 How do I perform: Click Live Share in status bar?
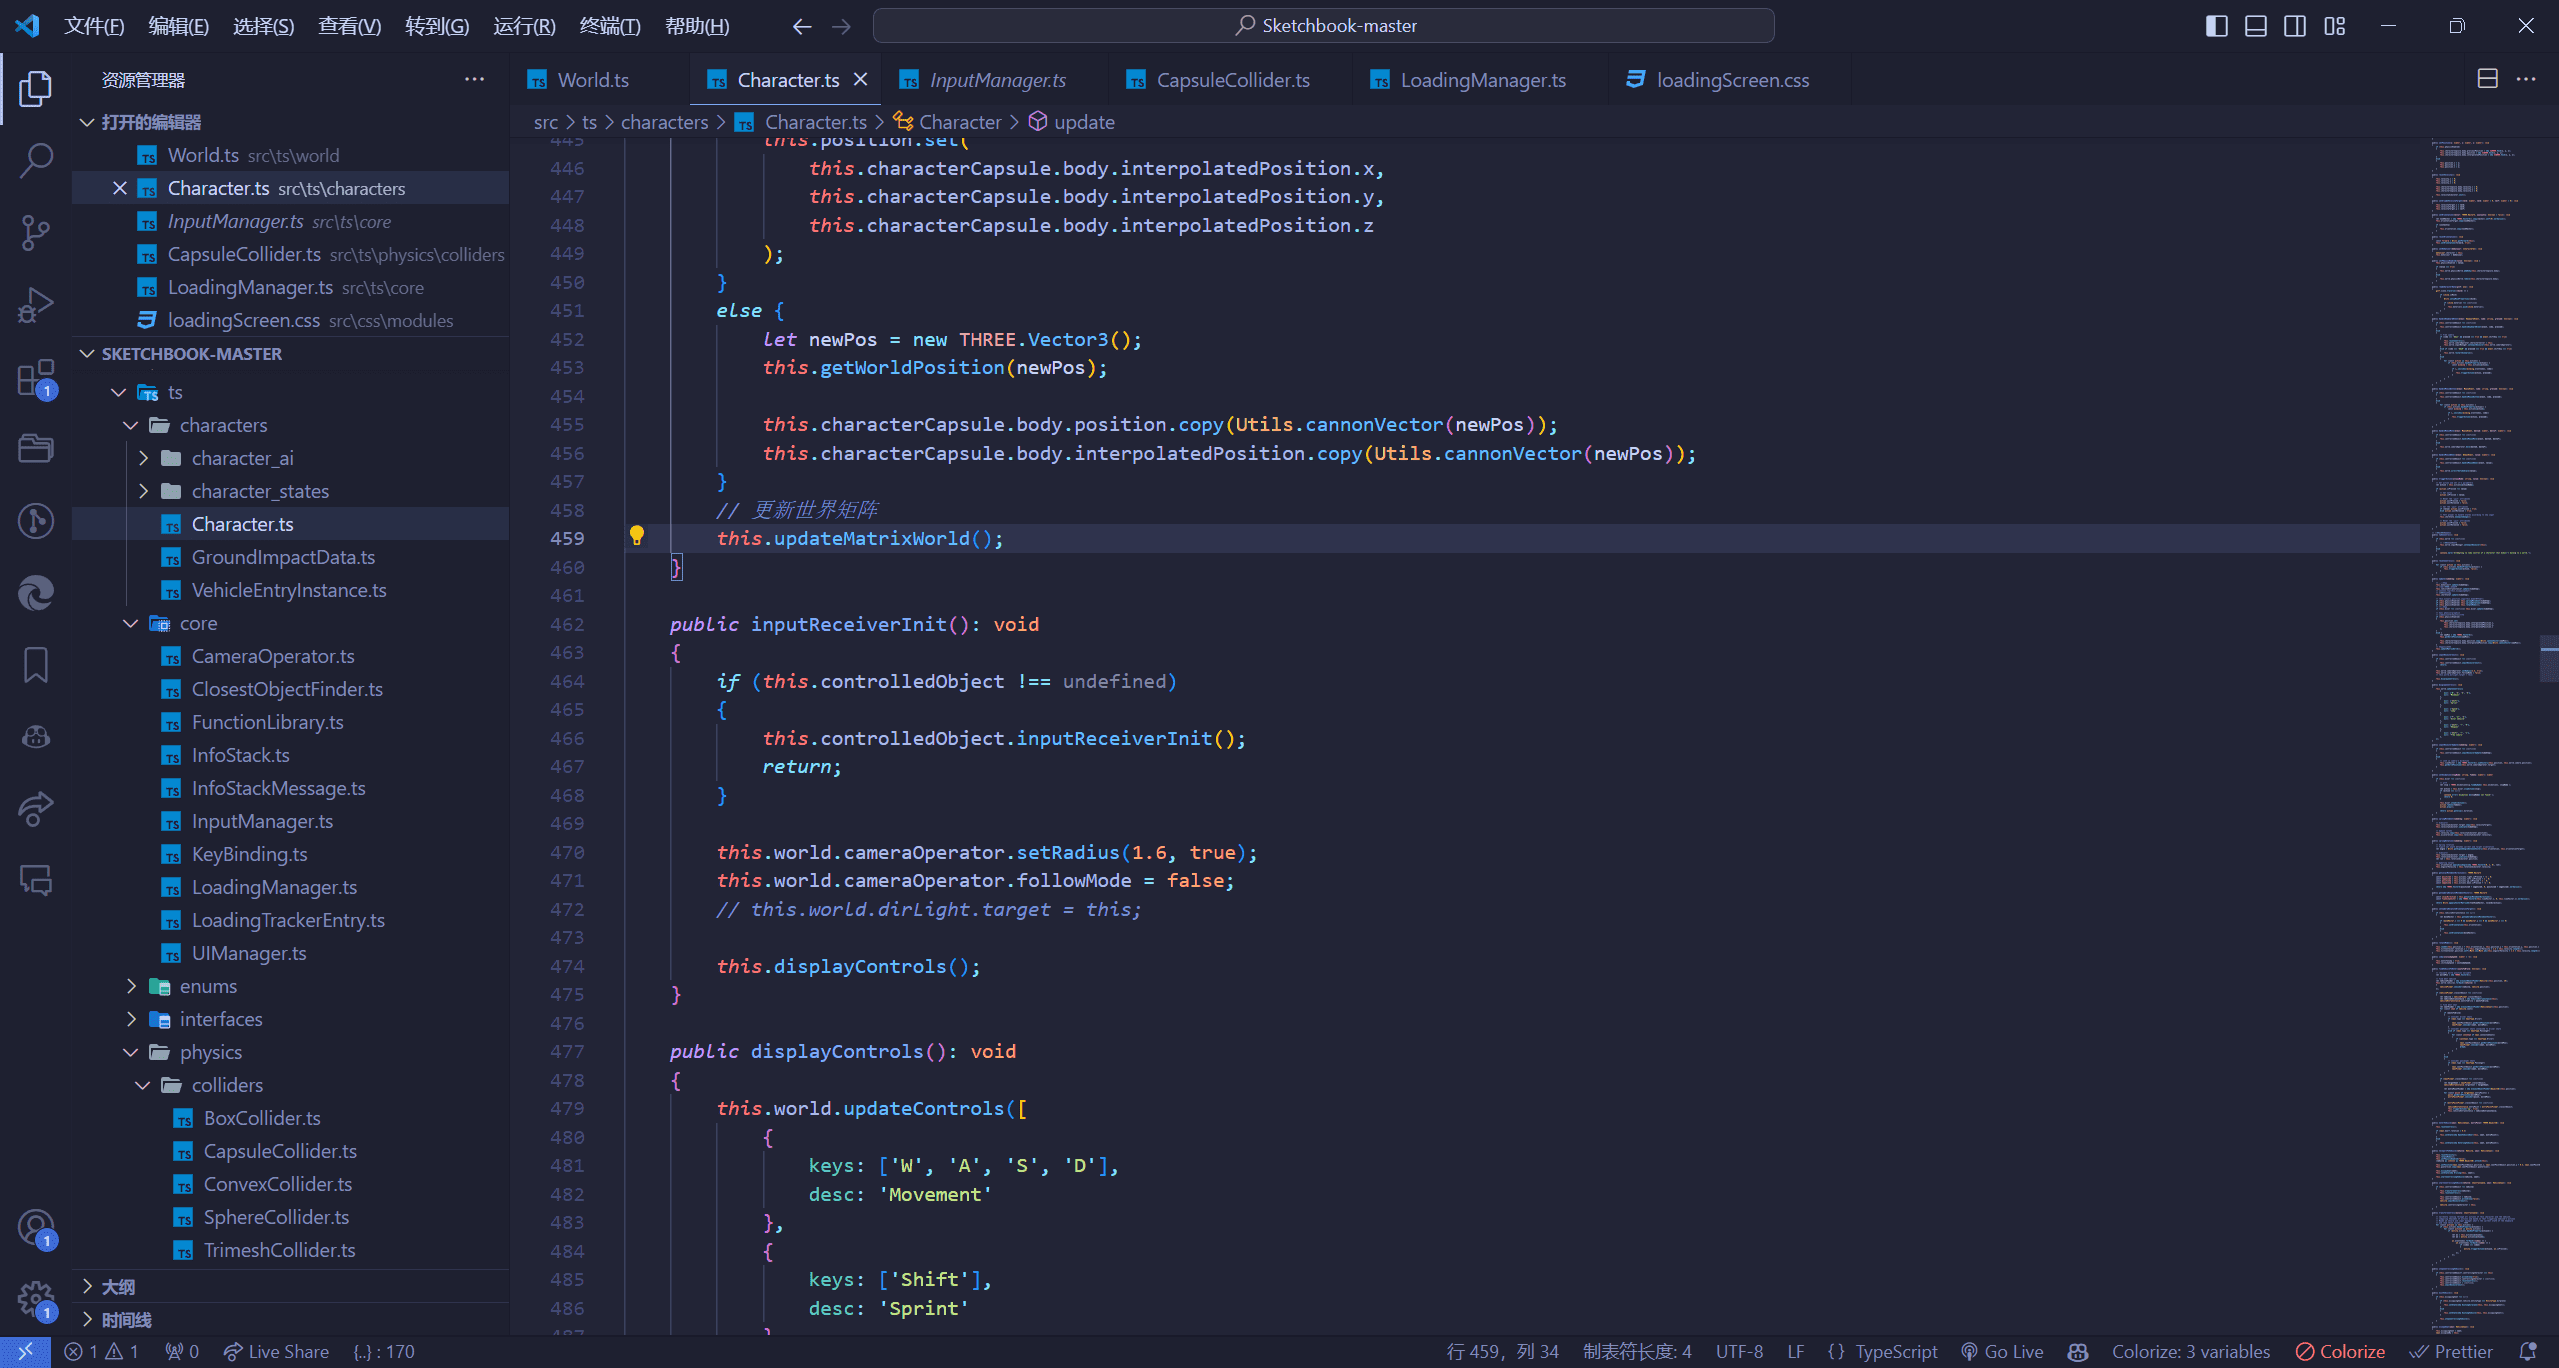coord(276,1351)
